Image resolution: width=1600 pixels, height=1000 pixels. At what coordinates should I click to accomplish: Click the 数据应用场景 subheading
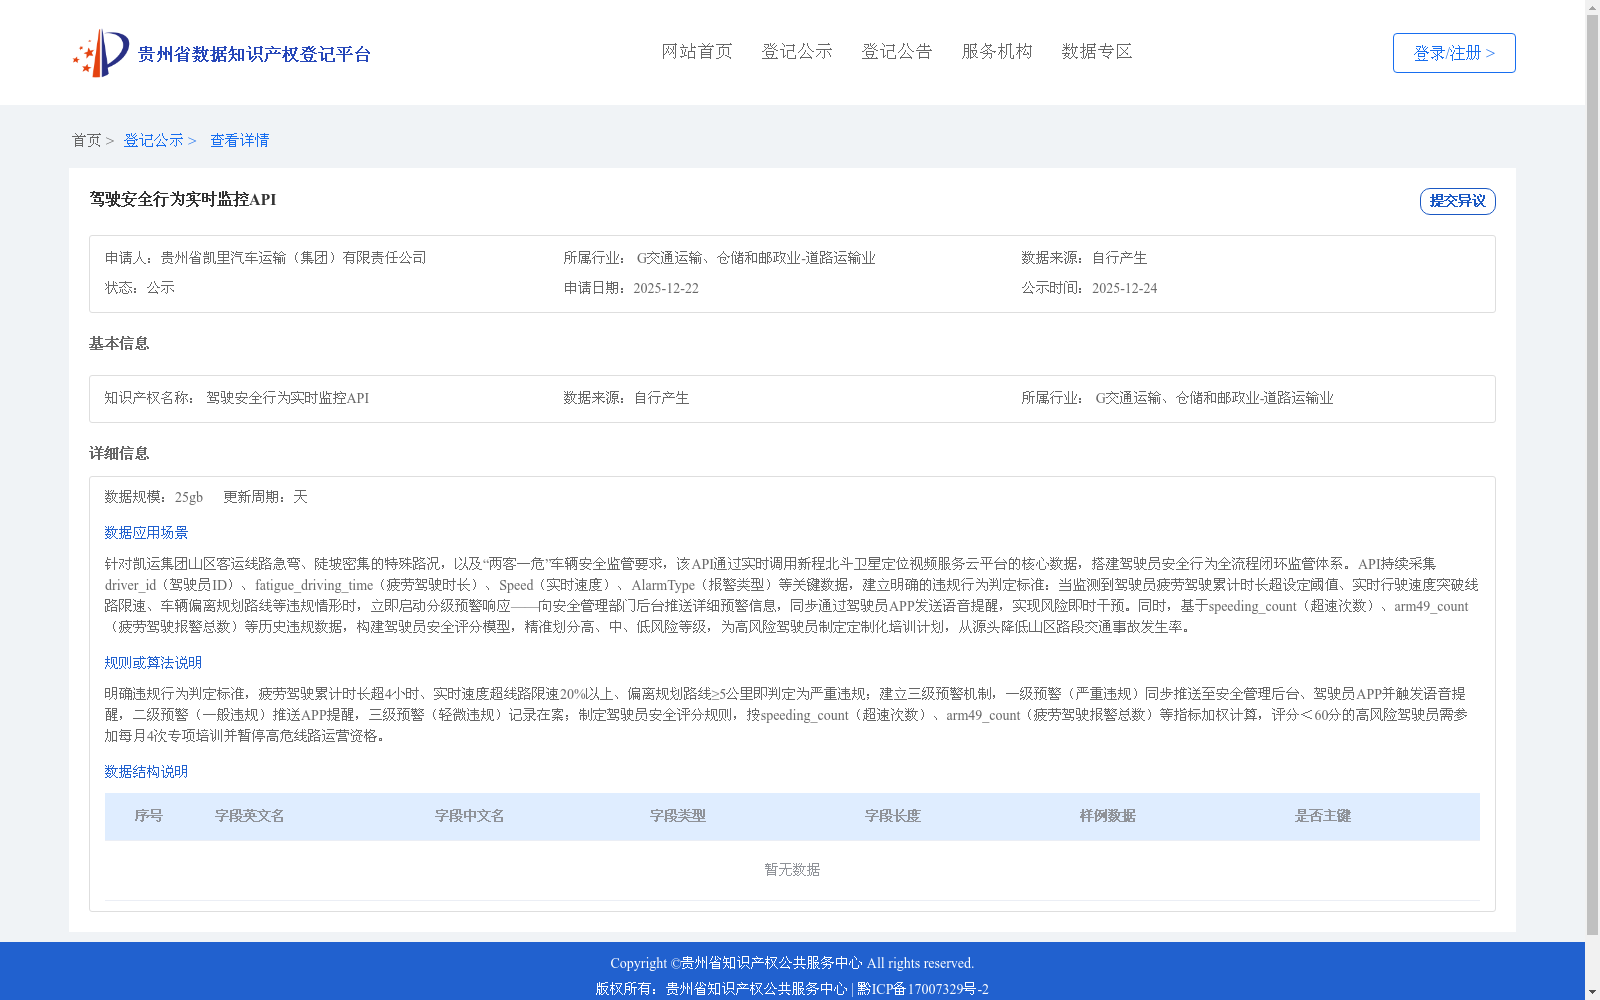tap(146, 532)
